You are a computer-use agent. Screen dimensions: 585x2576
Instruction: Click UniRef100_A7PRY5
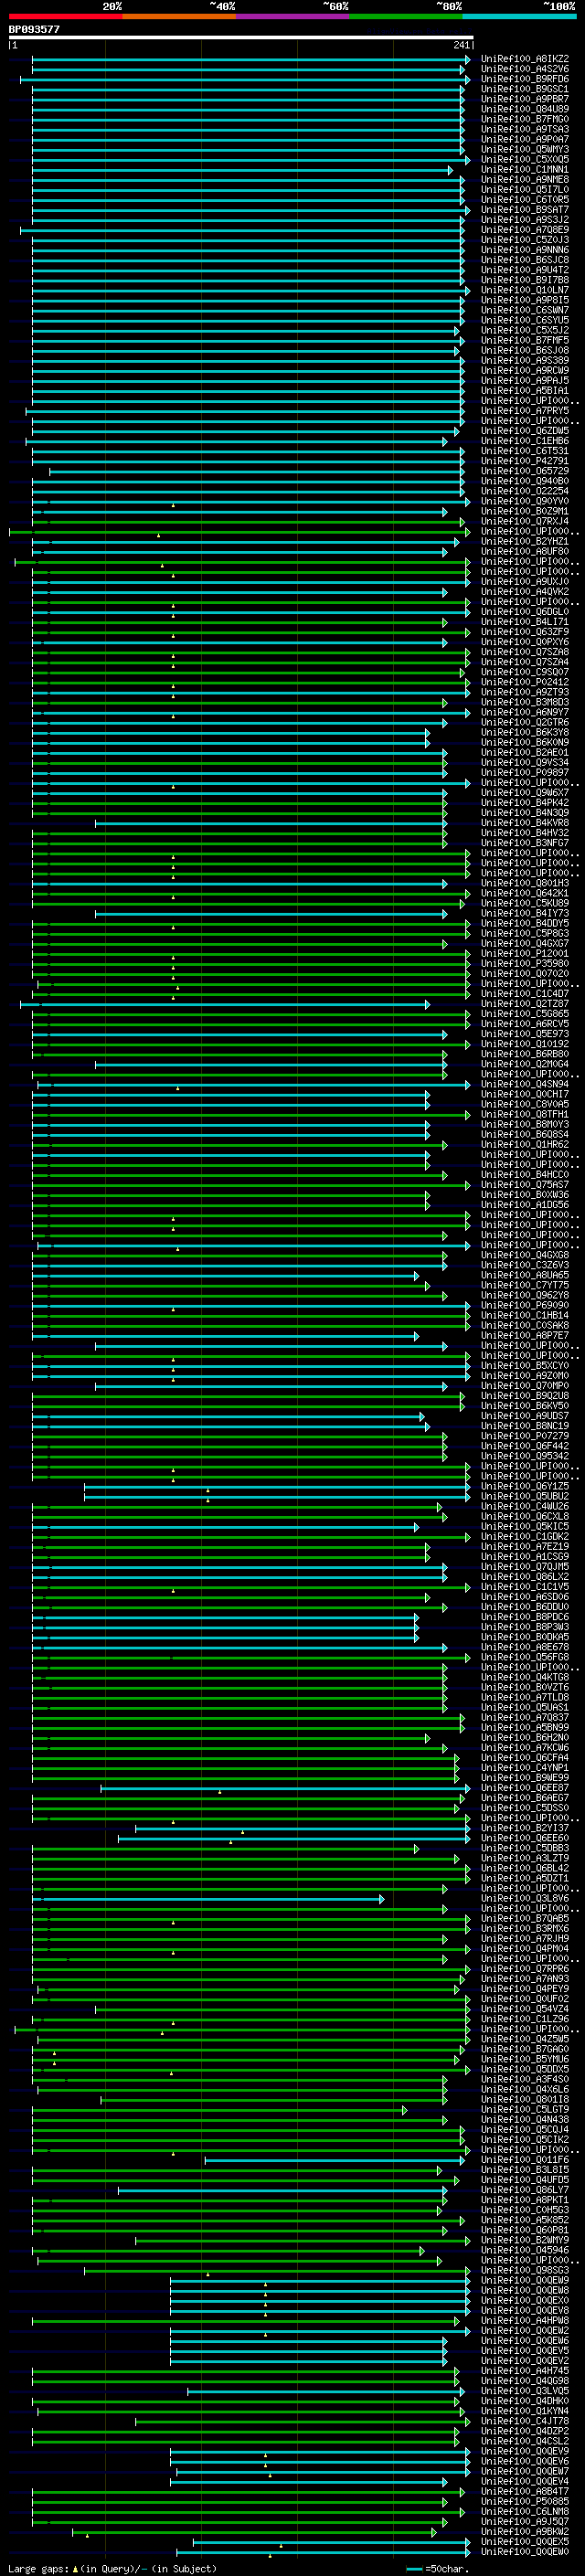click(525, 411)
